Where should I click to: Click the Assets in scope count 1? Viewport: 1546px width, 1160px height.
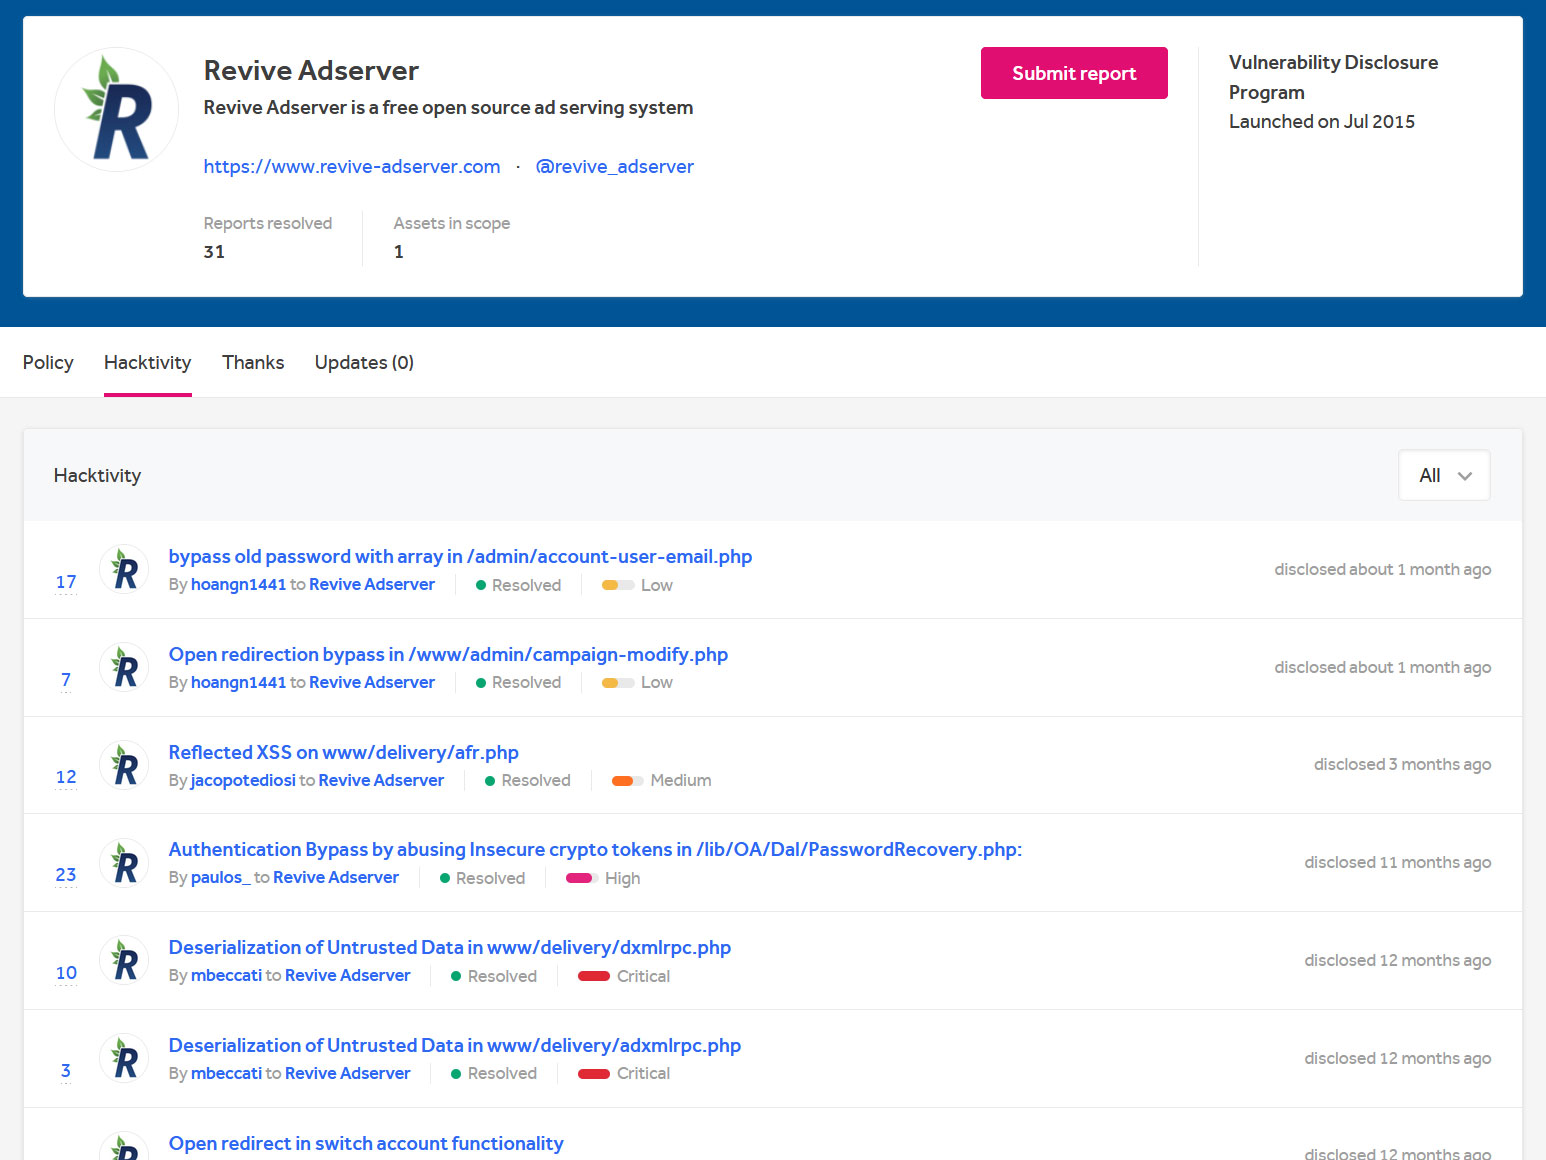click(399, 252)
